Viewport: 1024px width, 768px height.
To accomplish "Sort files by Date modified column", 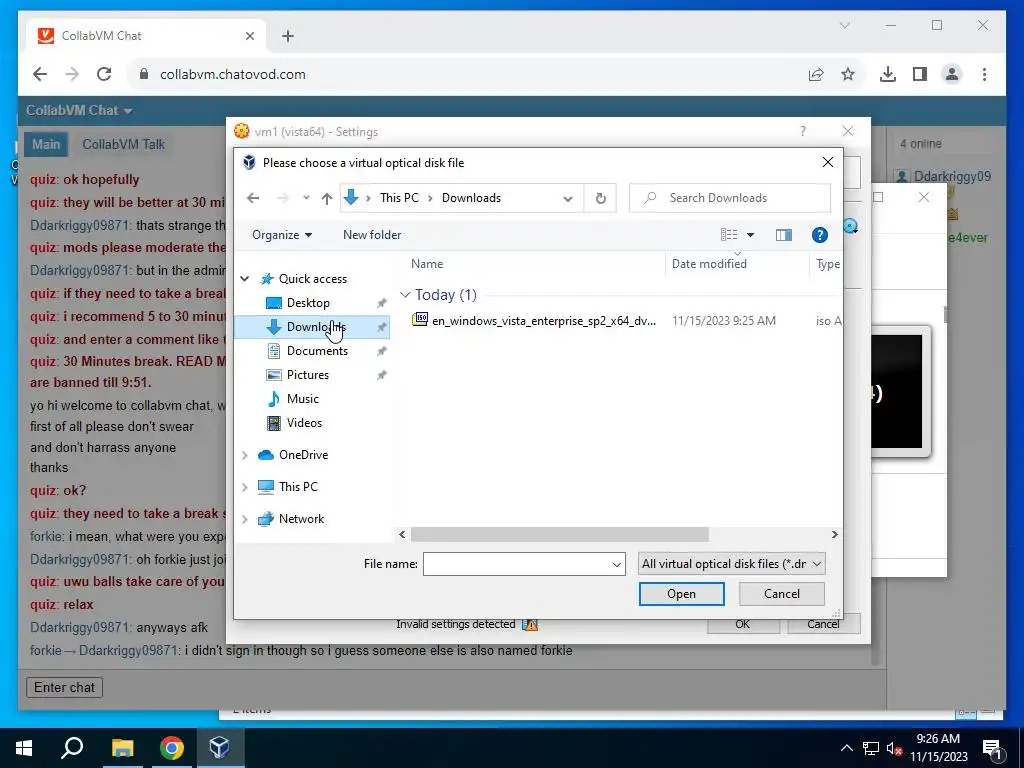I will (x=709, y=264).
